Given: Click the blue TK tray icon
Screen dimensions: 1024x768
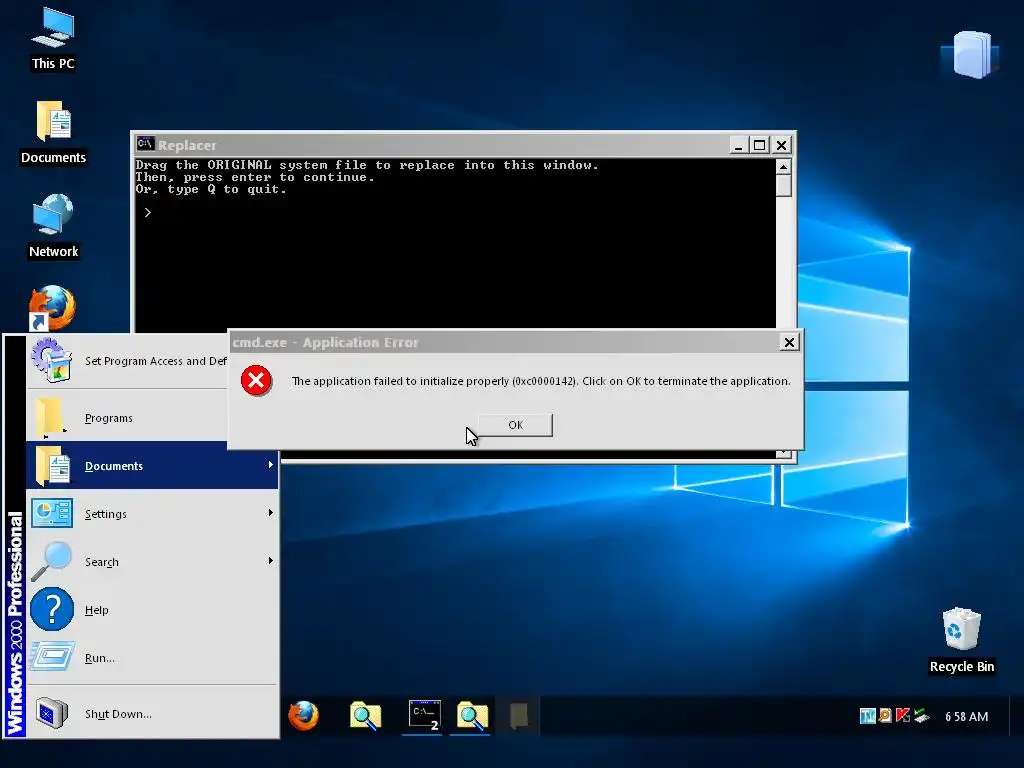Looking at the screenshot, I should click(867, 716).
